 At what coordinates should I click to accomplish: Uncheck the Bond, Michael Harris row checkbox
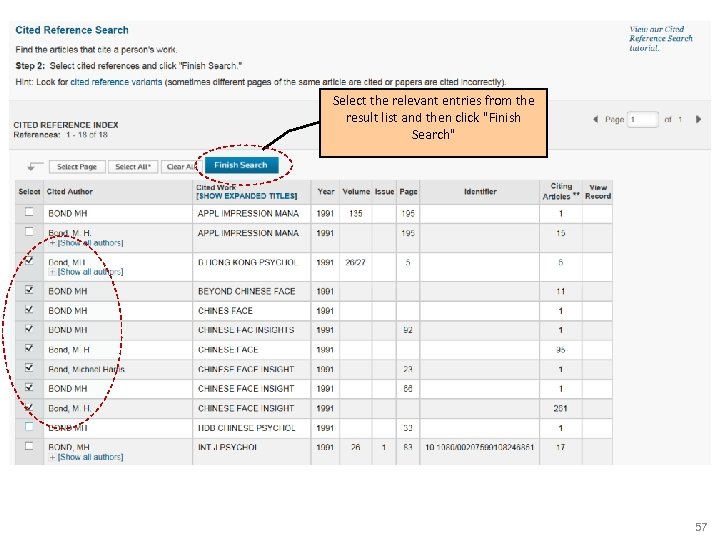coord(29,367)
